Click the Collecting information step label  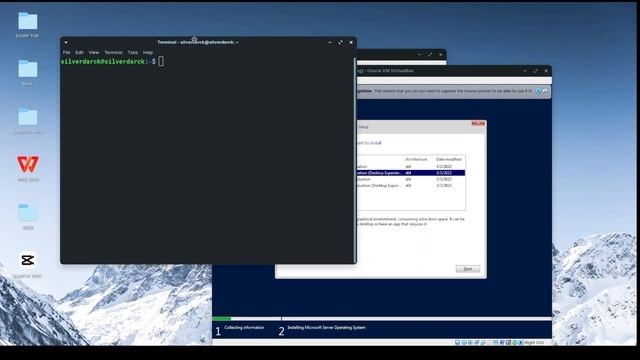(244, 327)
